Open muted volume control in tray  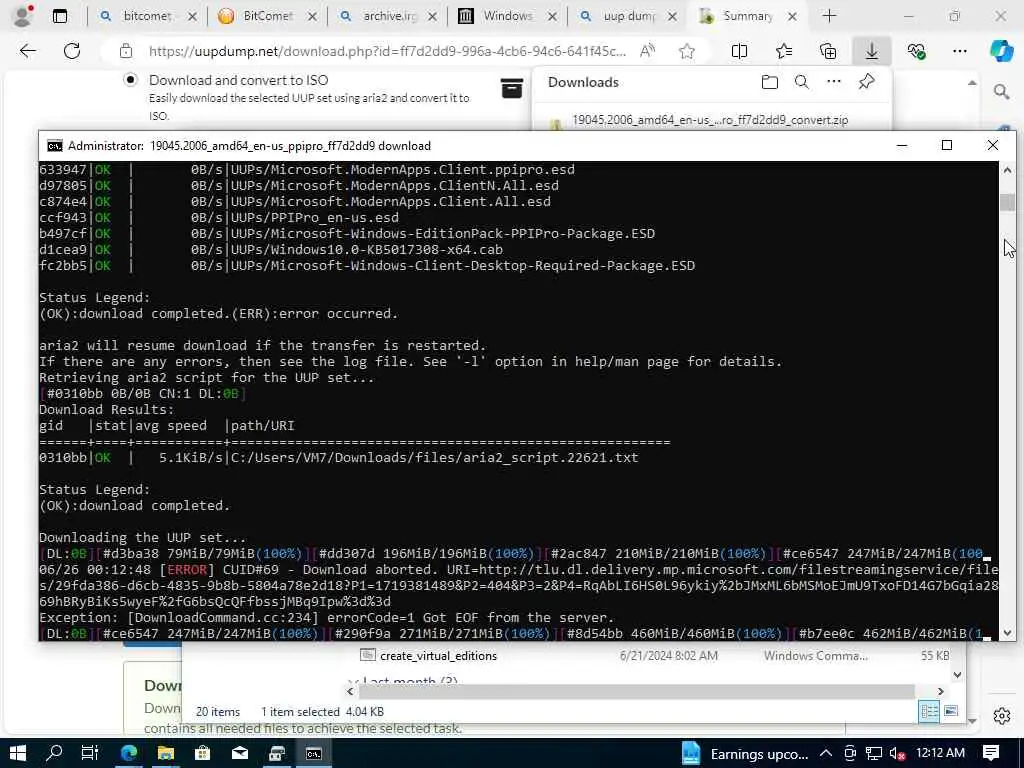pyautogui.click(x=898, y=754)
